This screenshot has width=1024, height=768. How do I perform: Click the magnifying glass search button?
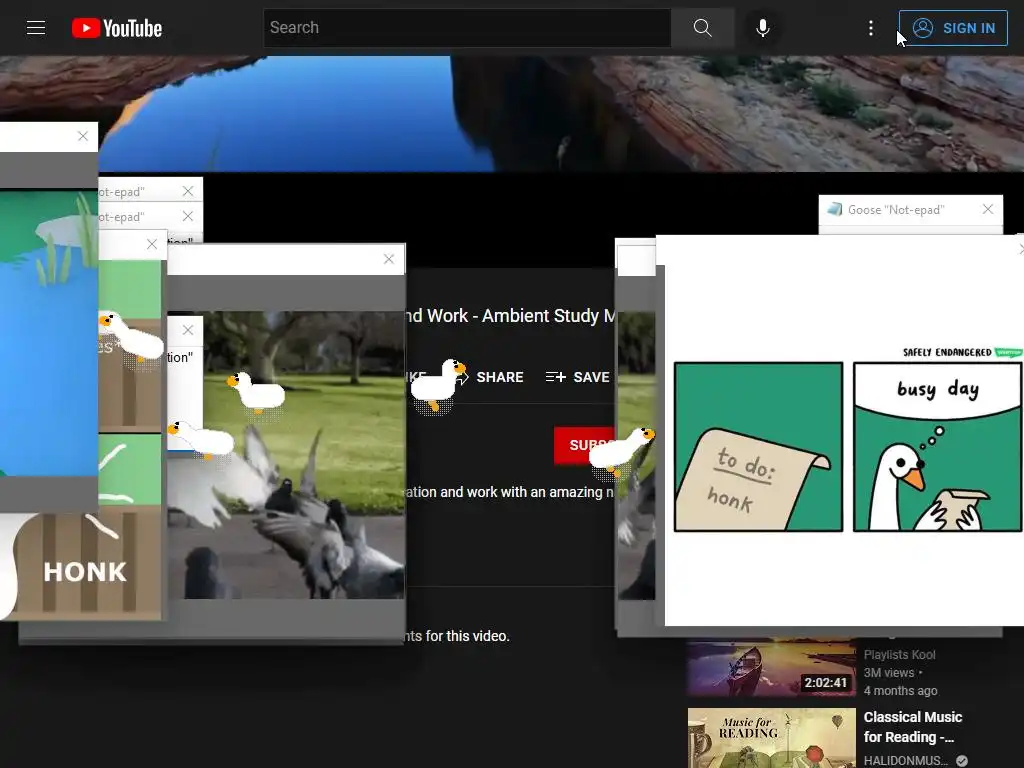703,27
